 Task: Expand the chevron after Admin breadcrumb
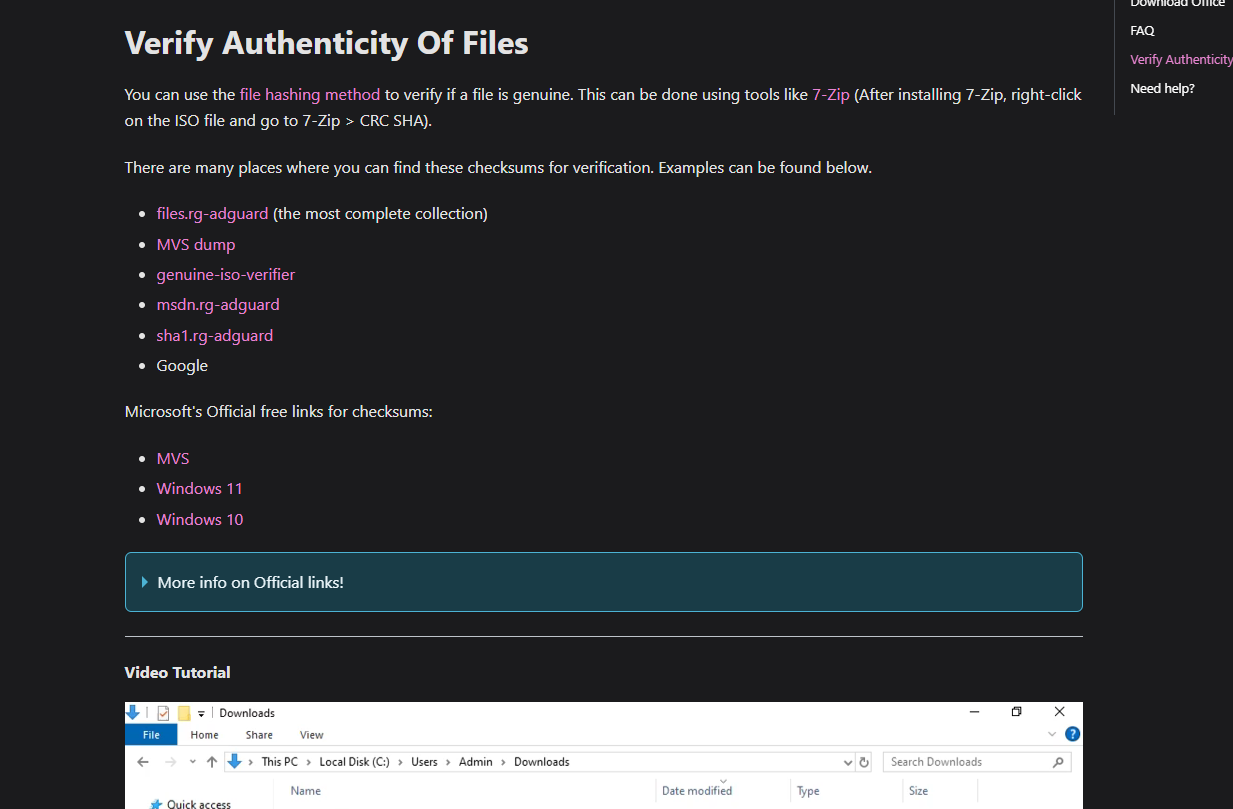pyautogui.click(x=504, y=762)
